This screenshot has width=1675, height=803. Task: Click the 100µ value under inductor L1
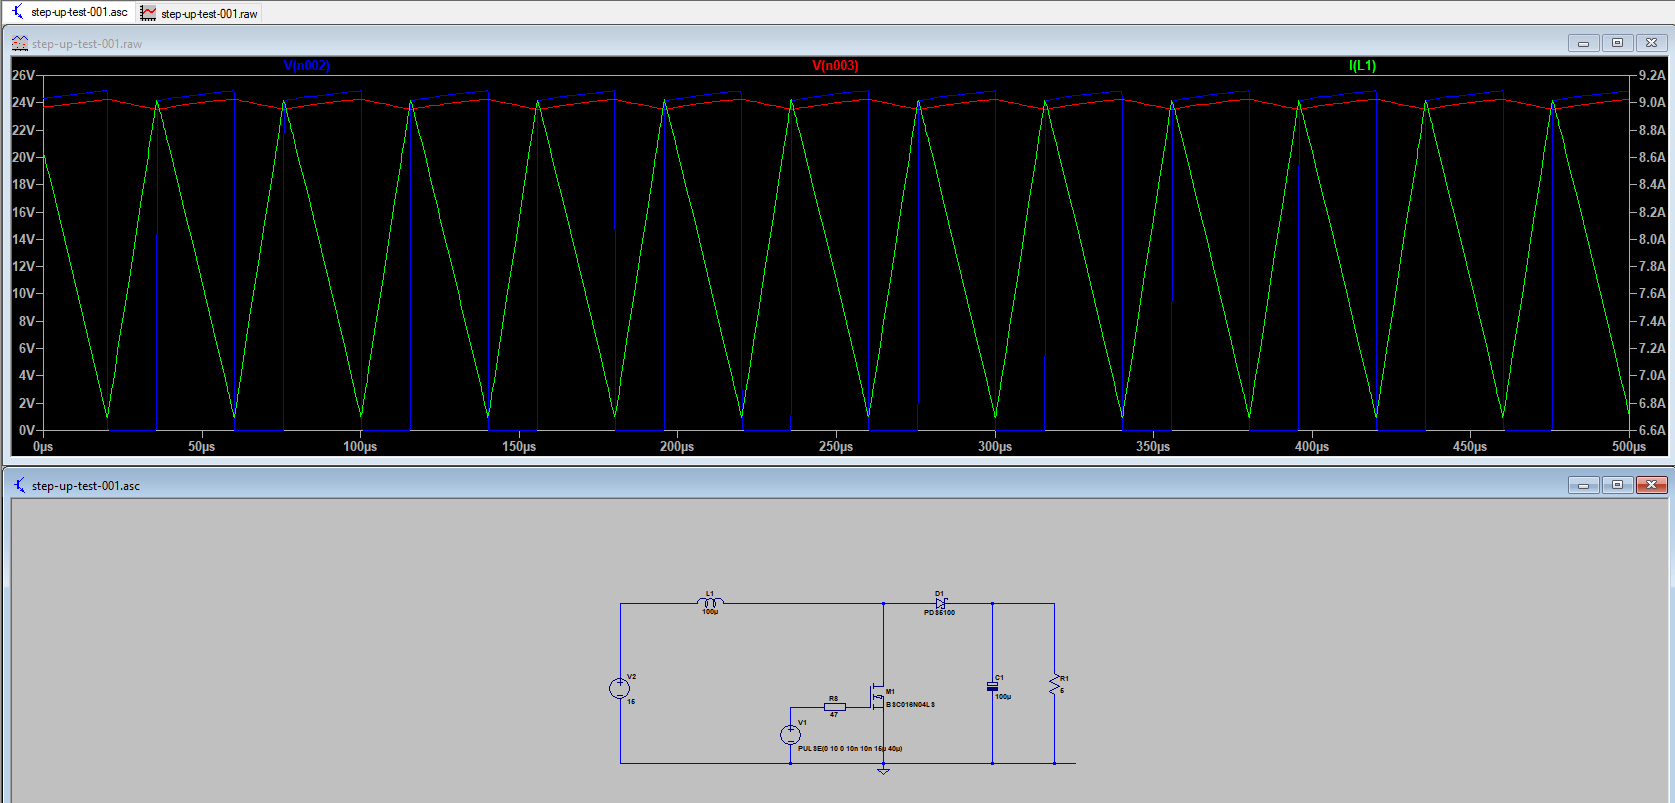tap(710, 612)
